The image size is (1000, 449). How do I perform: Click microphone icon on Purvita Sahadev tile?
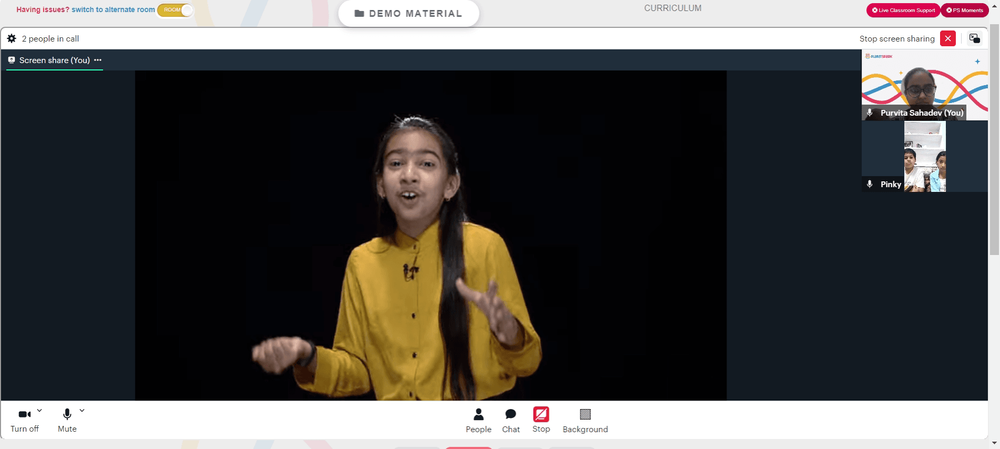869,112
